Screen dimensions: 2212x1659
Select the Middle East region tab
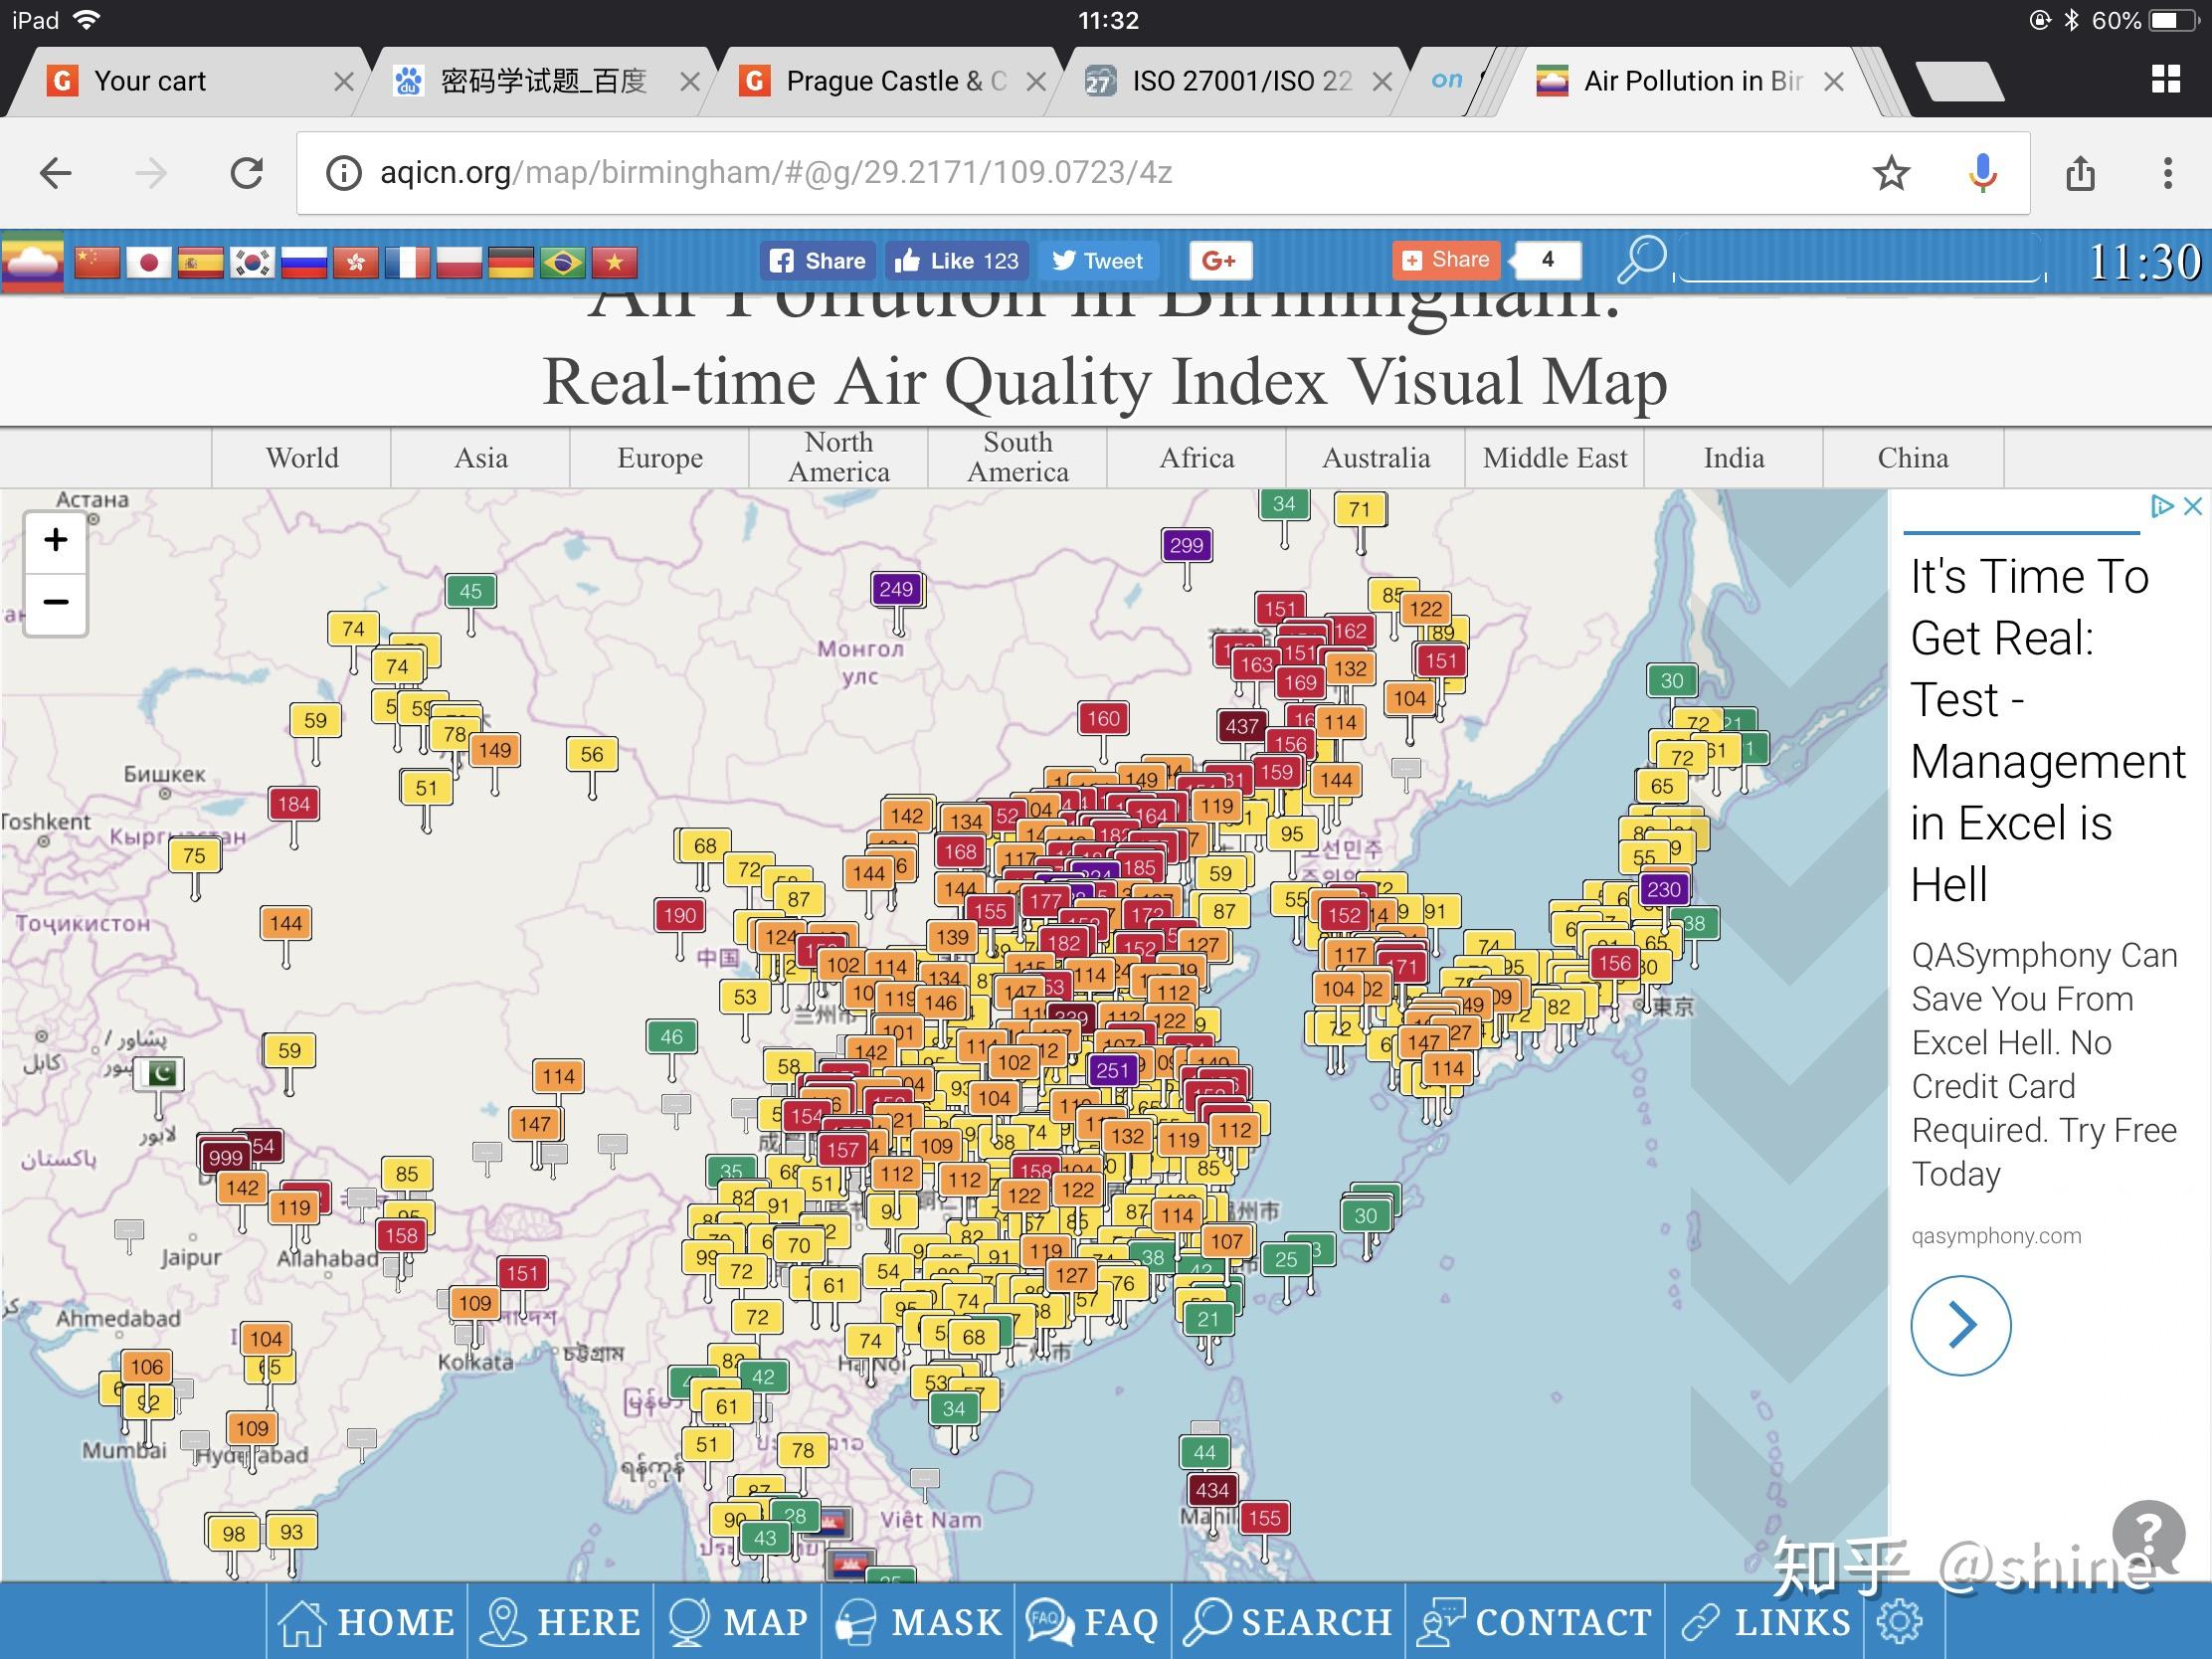(1554, 458)
